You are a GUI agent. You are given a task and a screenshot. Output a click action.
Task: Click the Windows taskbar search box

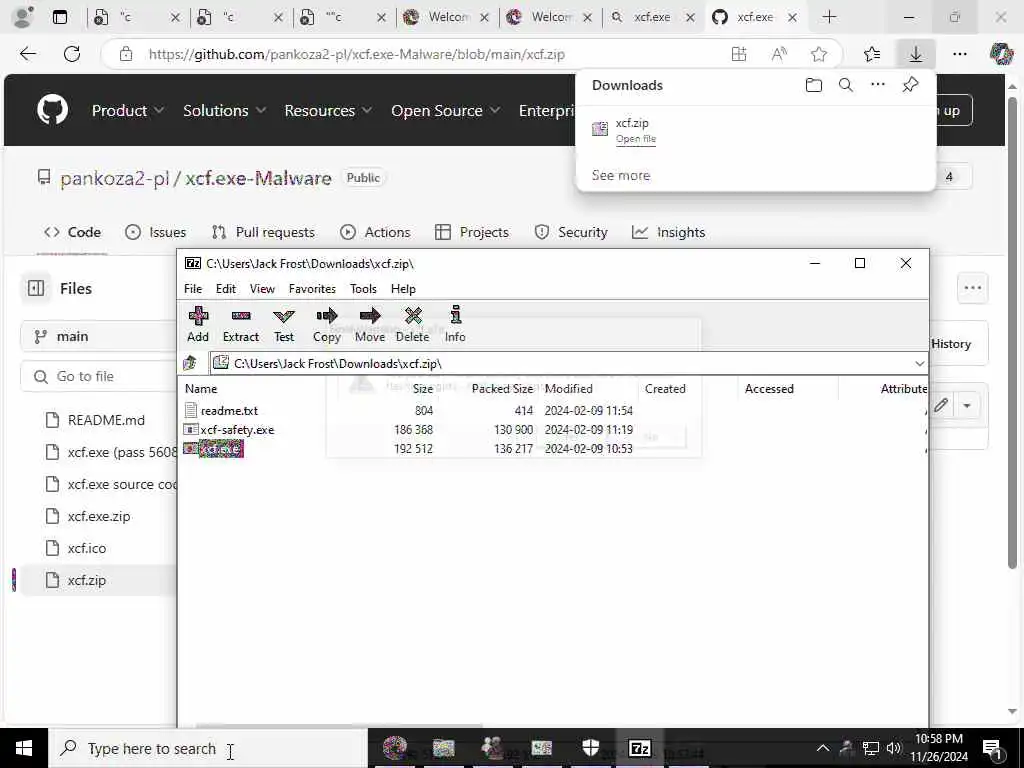tap(208, 748)
